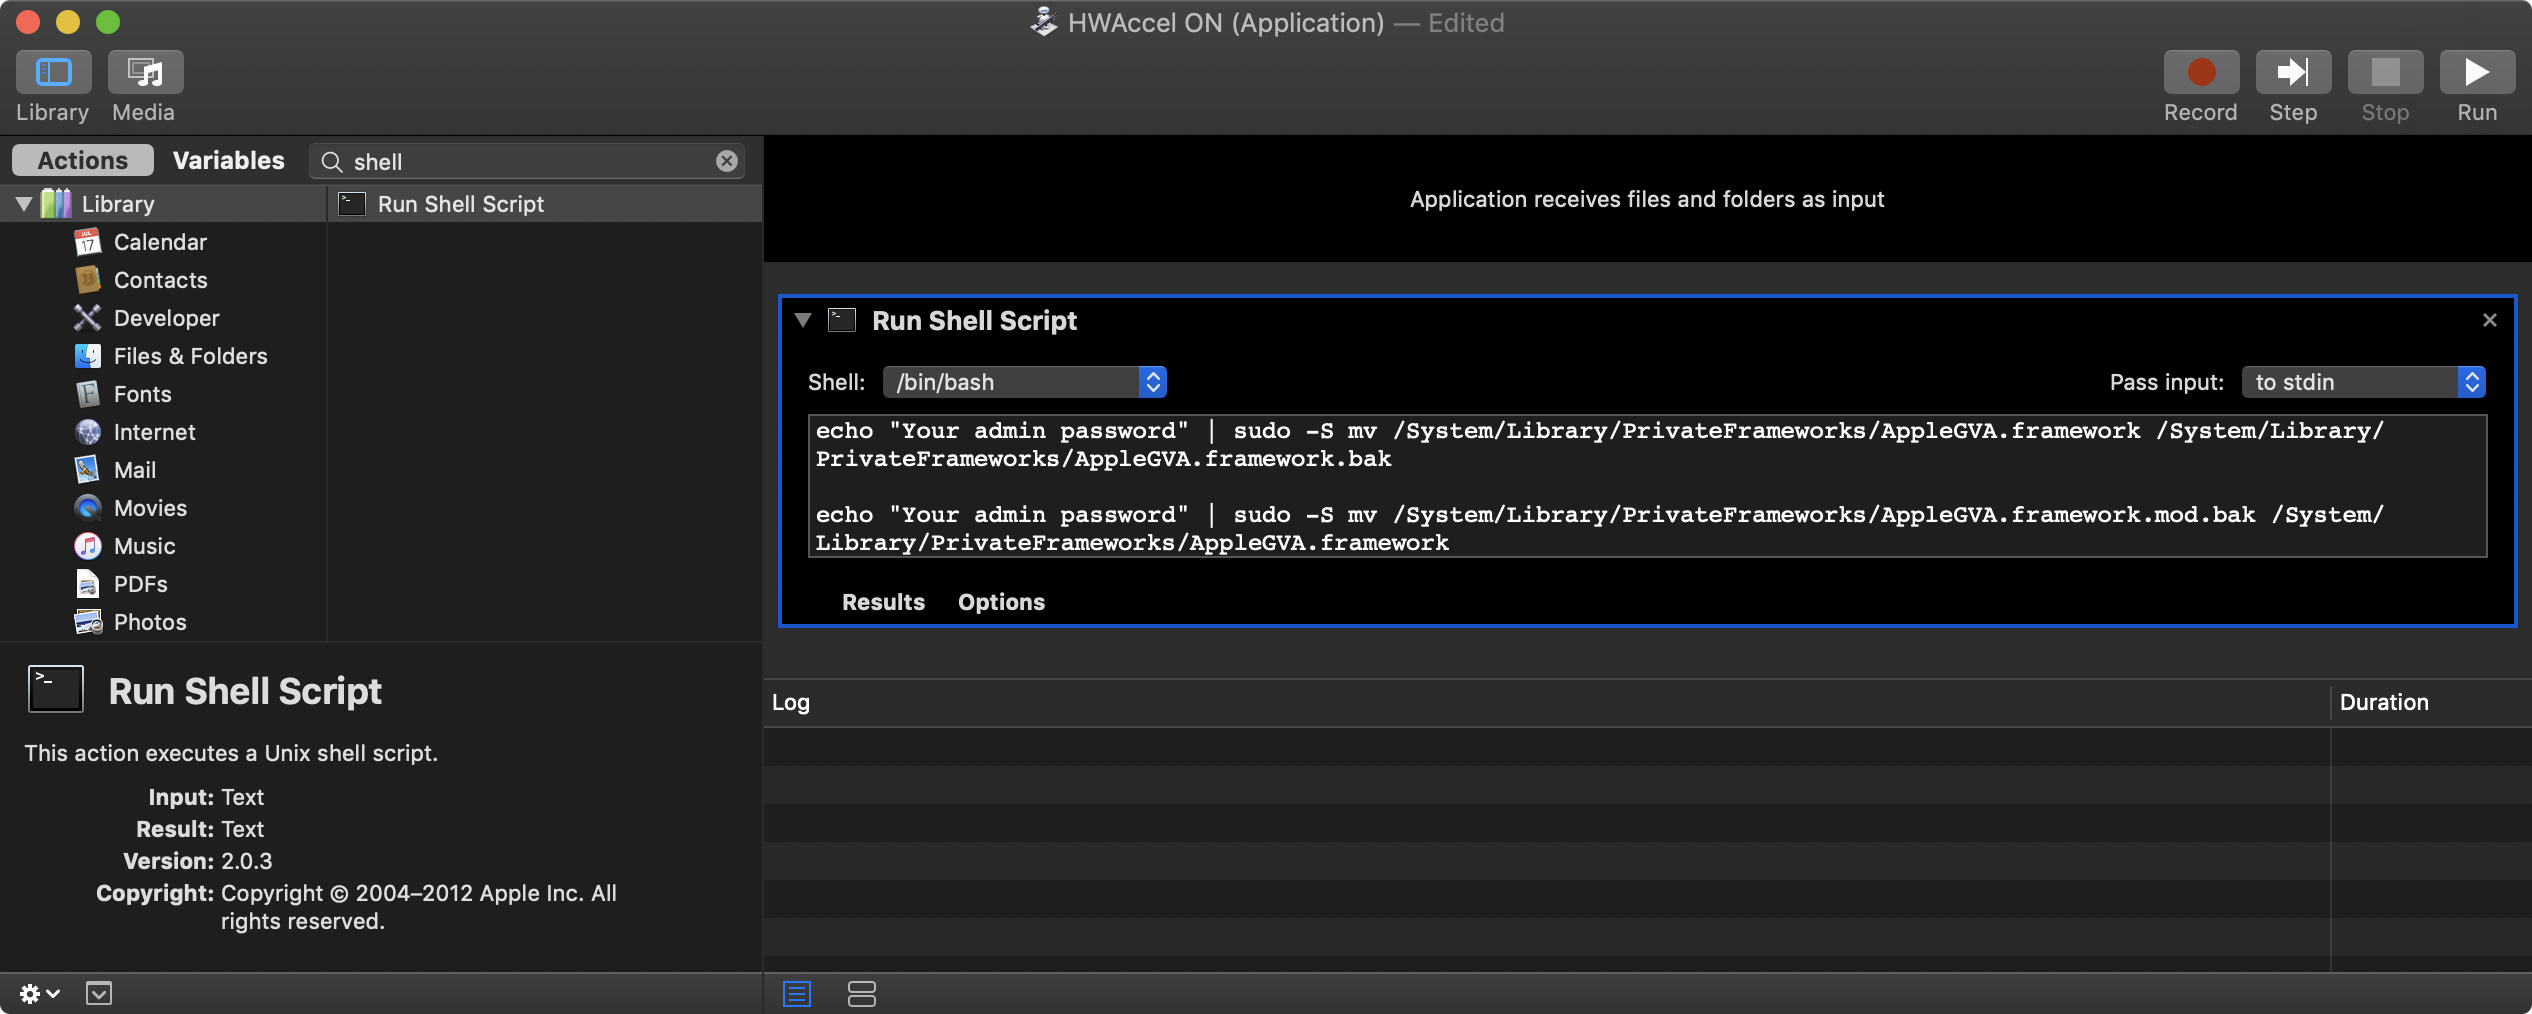
Task: Open the Pass input dropdown
Action: [x=2363, y=382]
